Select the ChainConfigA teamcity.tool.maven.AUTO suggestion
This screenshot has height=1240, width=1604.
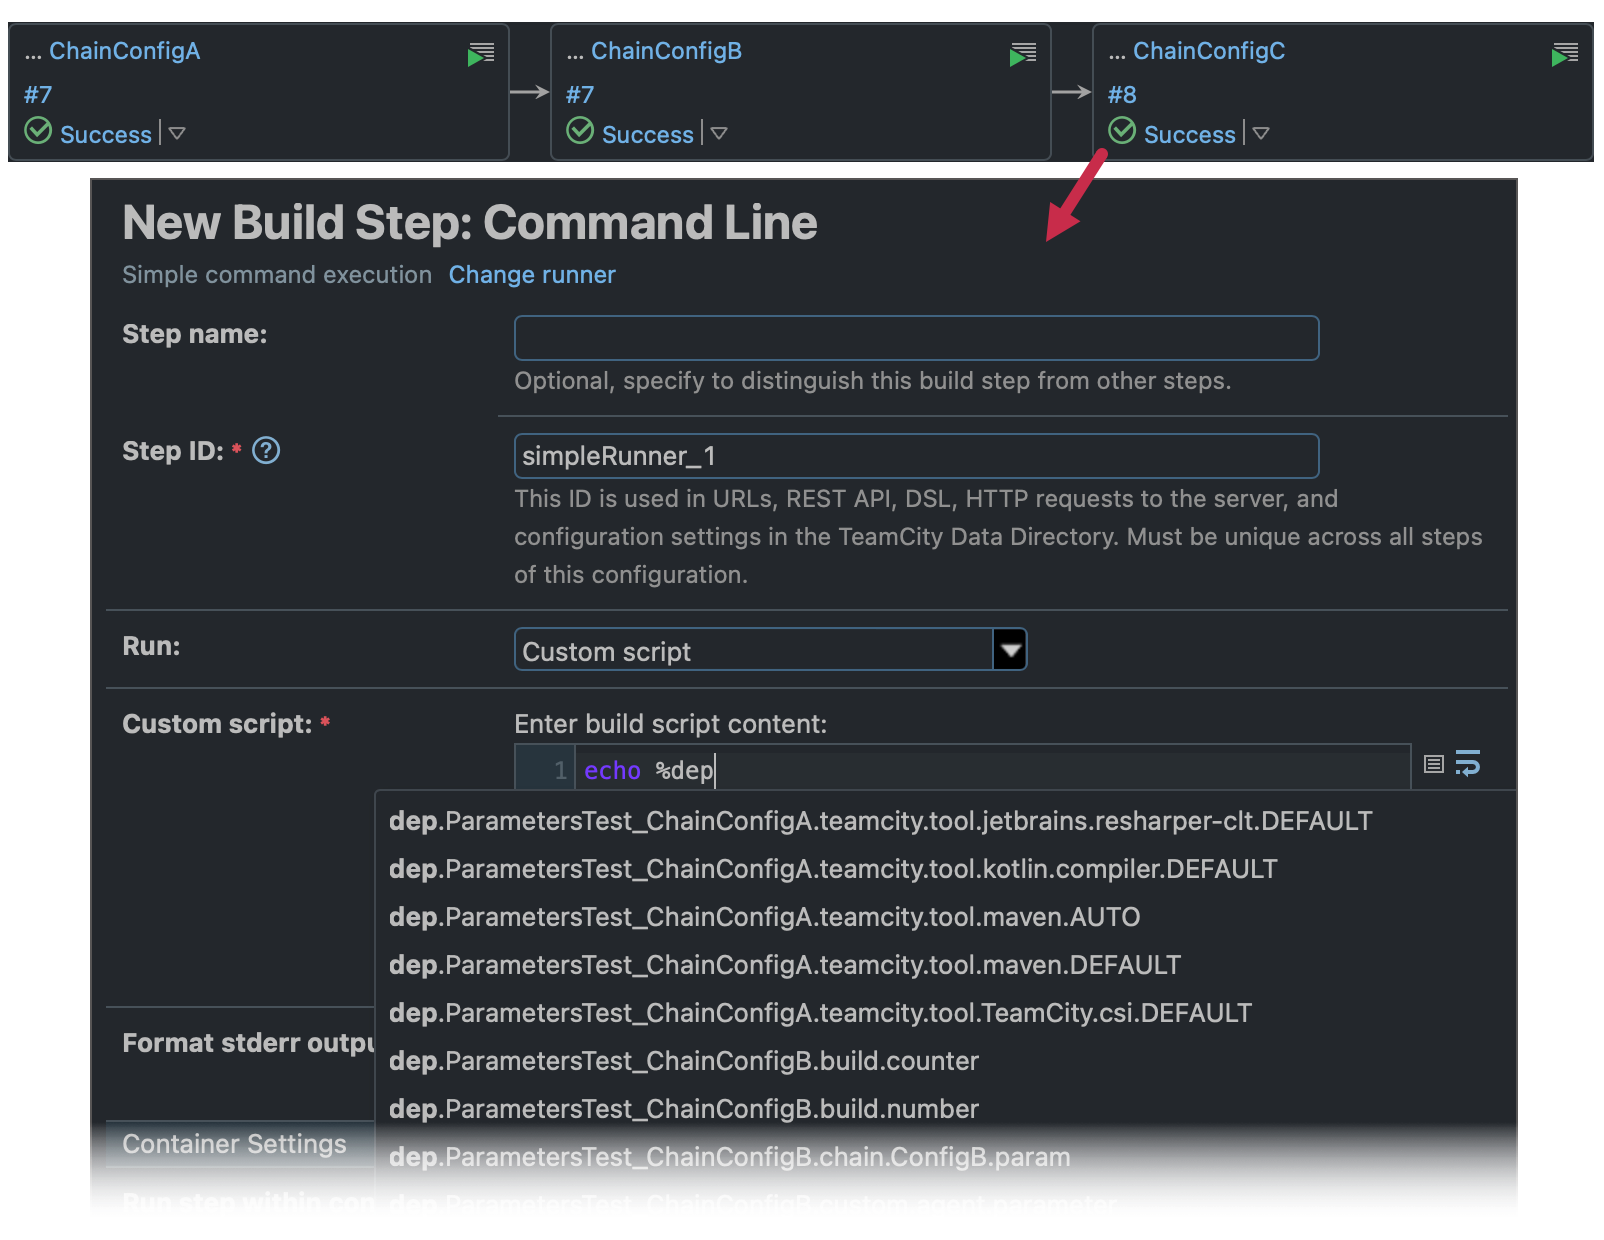pos(762,917)
